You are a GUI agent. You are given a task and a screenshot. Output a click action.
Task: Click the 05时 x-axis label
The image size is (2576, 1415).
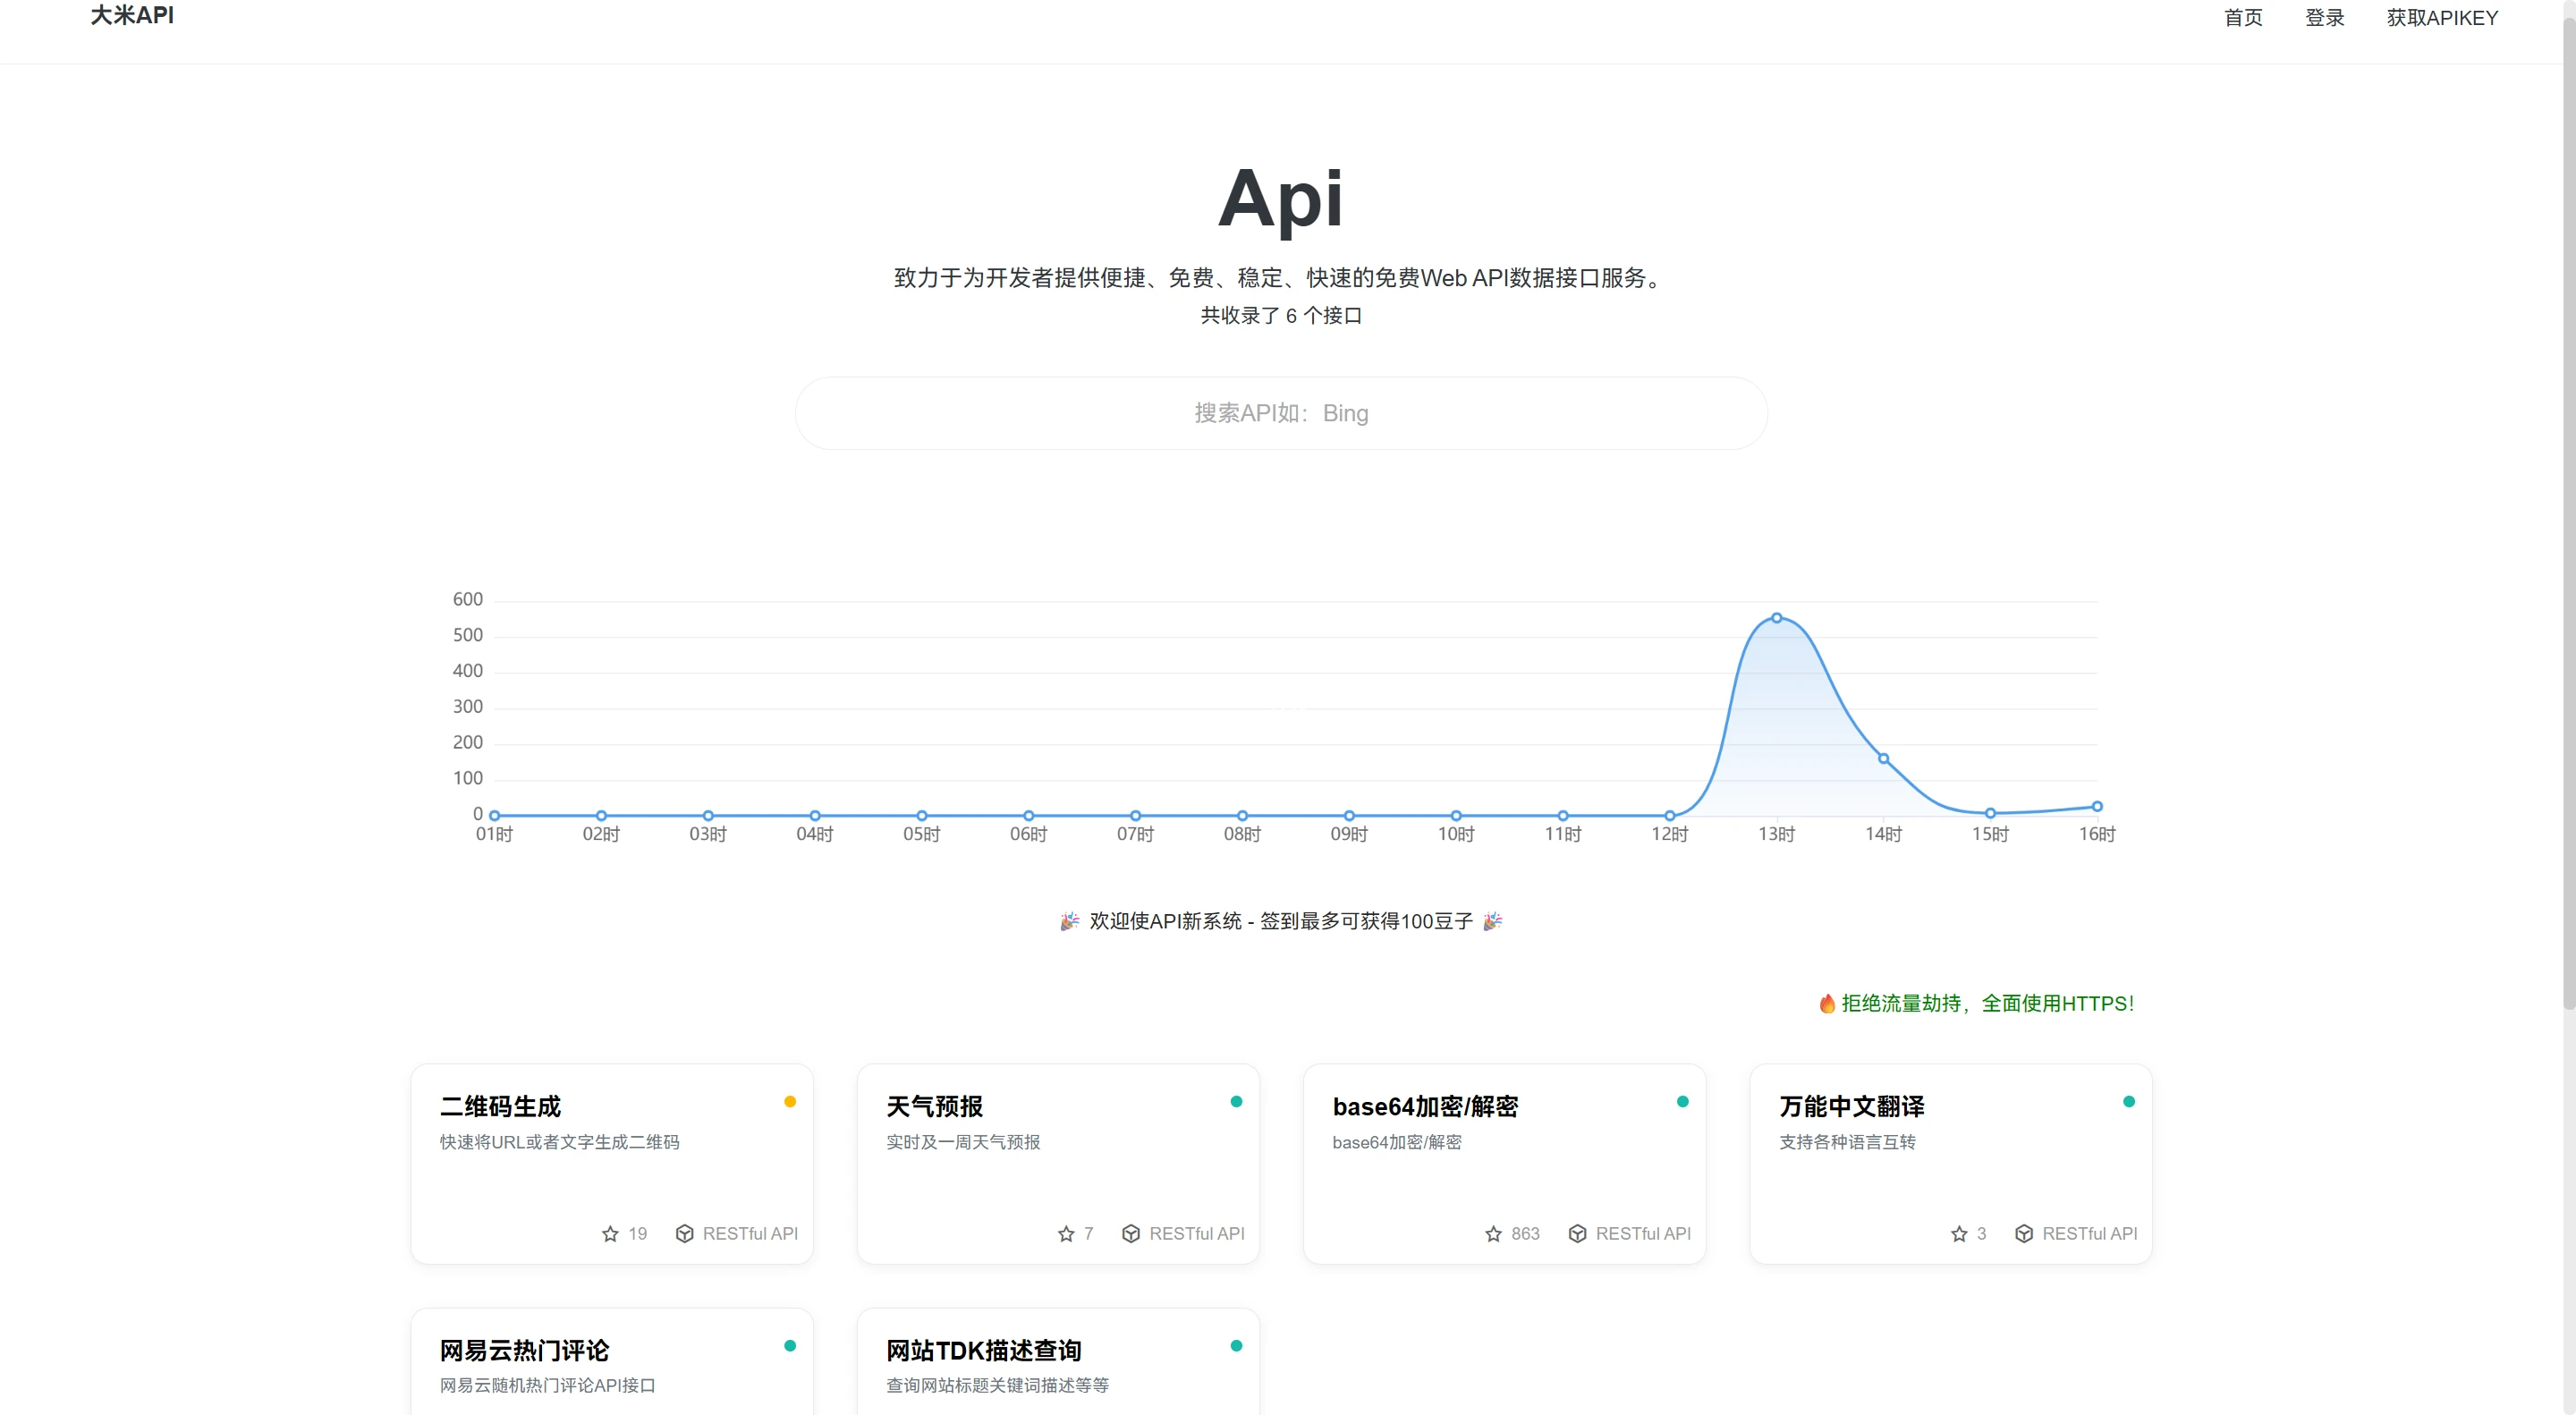pyautogui.click(x=921, y=835)
